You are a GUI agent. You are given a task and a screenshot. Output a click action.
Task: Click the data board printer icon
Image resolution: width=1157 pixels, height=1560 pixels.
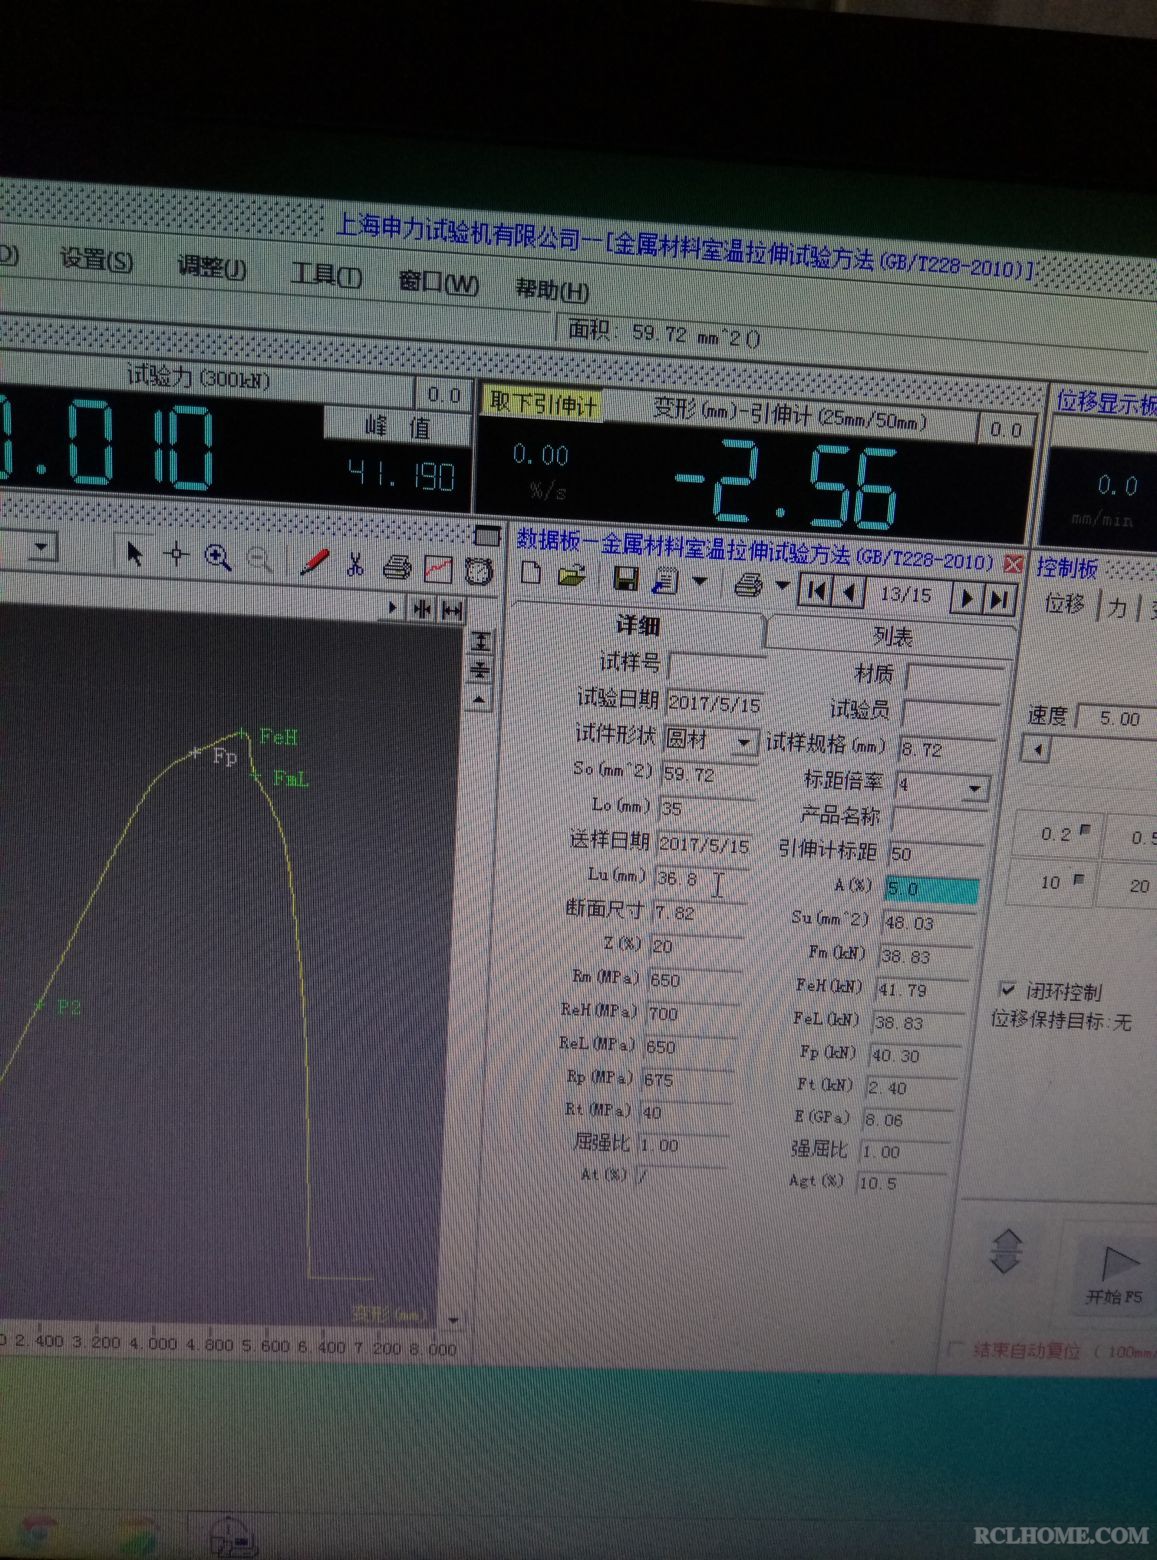point(748,585)
